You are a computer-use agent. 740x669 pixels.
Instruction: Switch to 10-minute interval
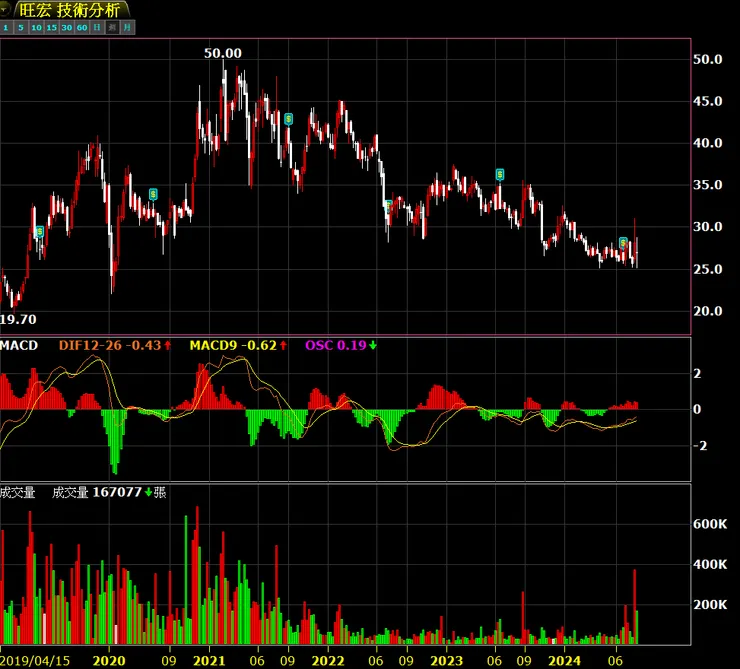36,28
